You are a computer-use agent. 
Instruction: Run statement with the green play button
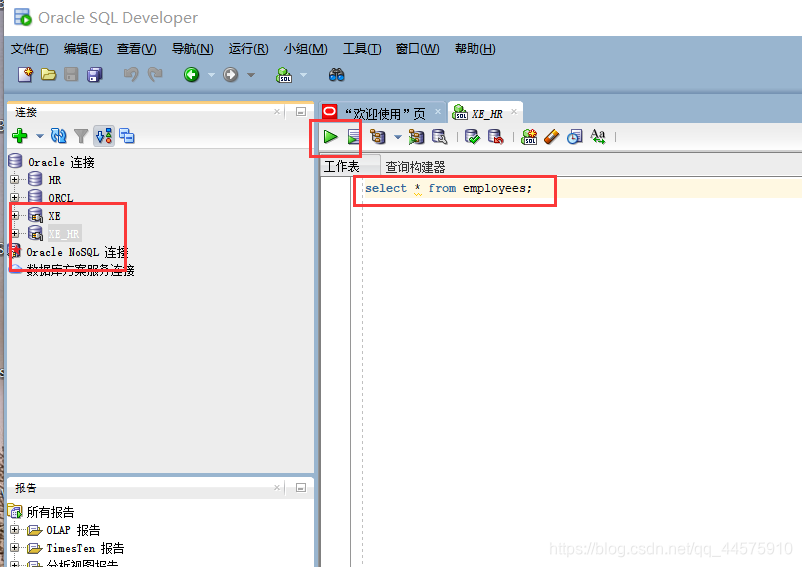point(330,137)
